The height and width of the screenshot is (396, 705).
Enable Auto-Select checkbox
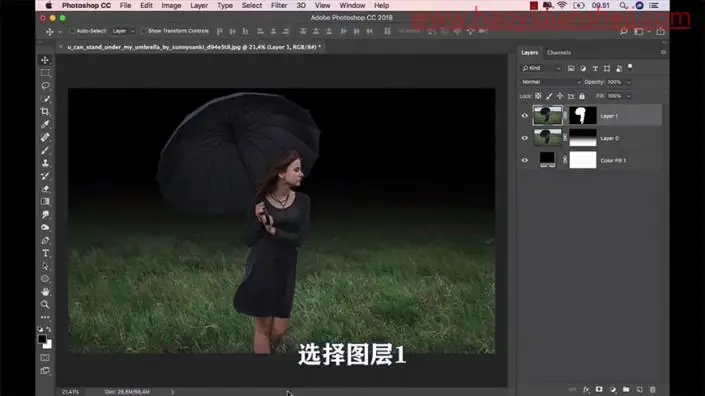click(x=72, y=31)
